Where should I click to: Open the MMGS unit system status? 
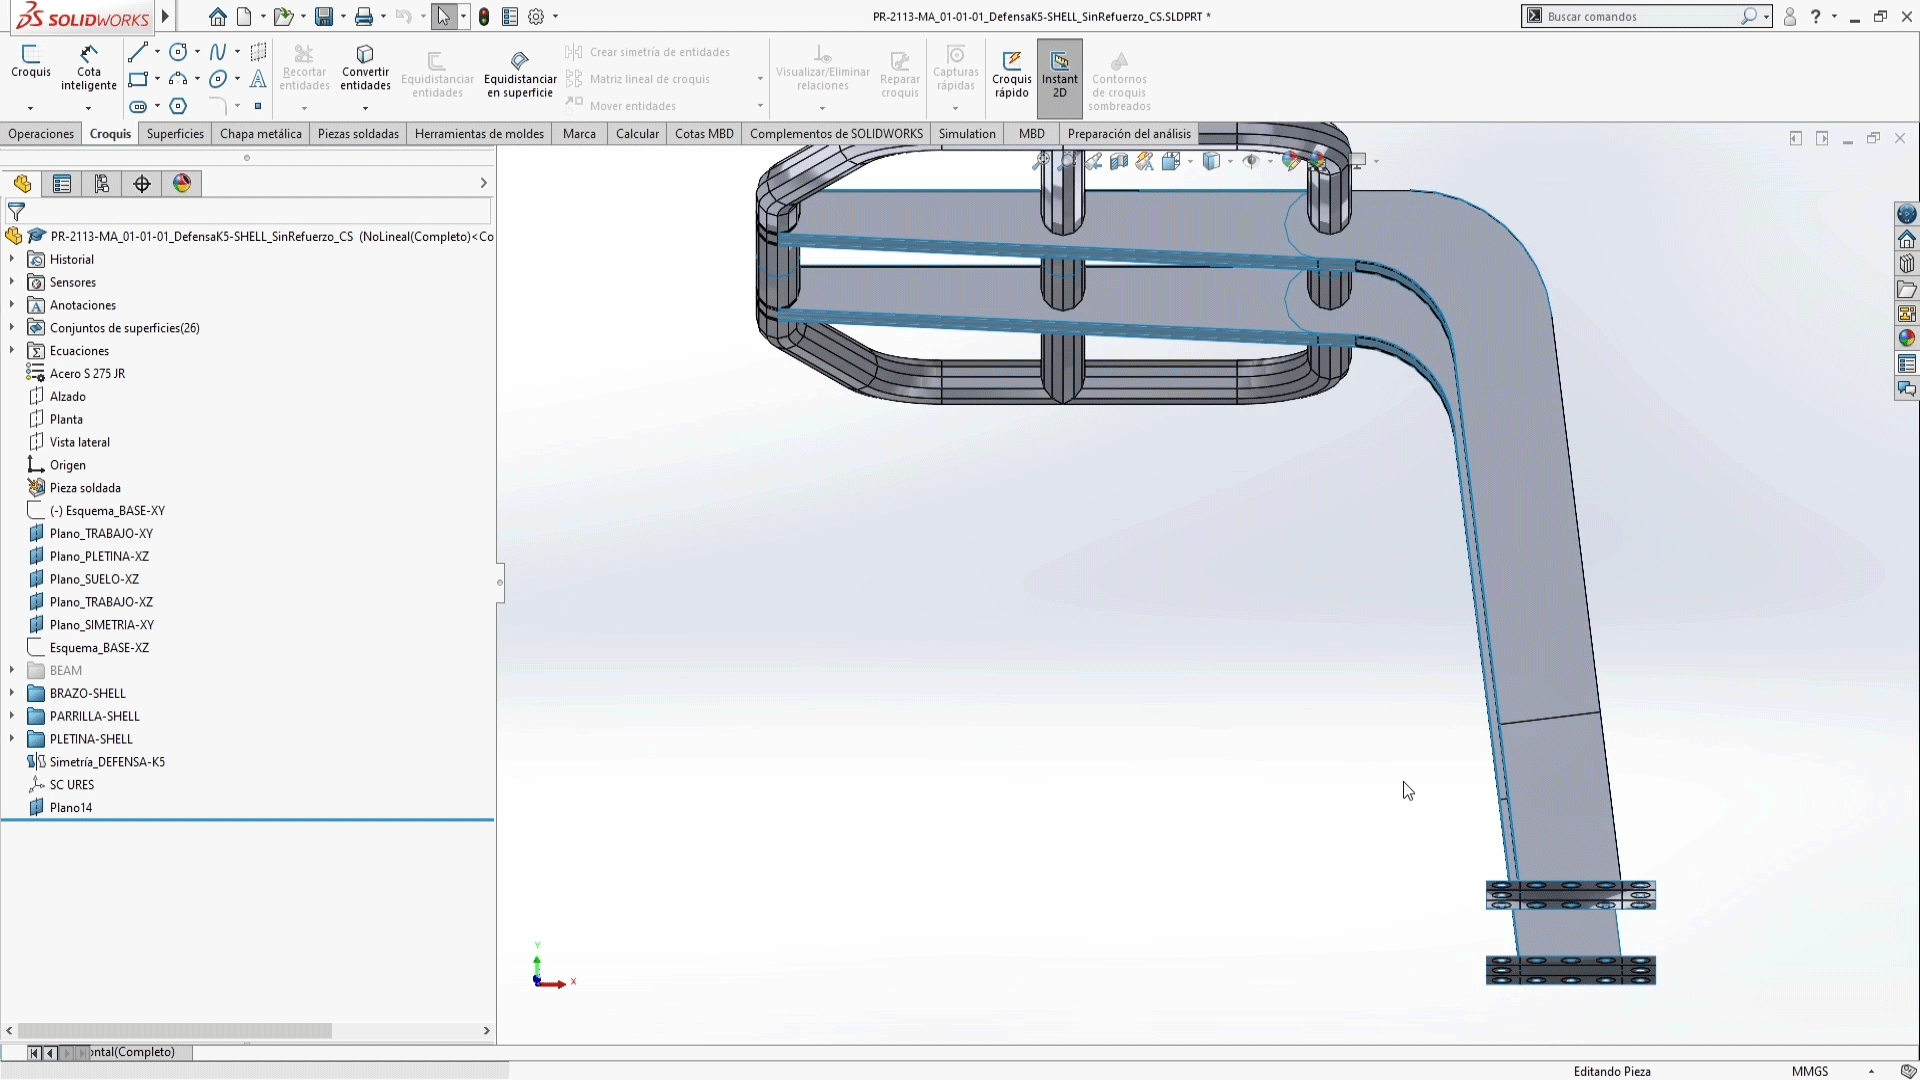pyautogui.click(x=1810, y=1071)
